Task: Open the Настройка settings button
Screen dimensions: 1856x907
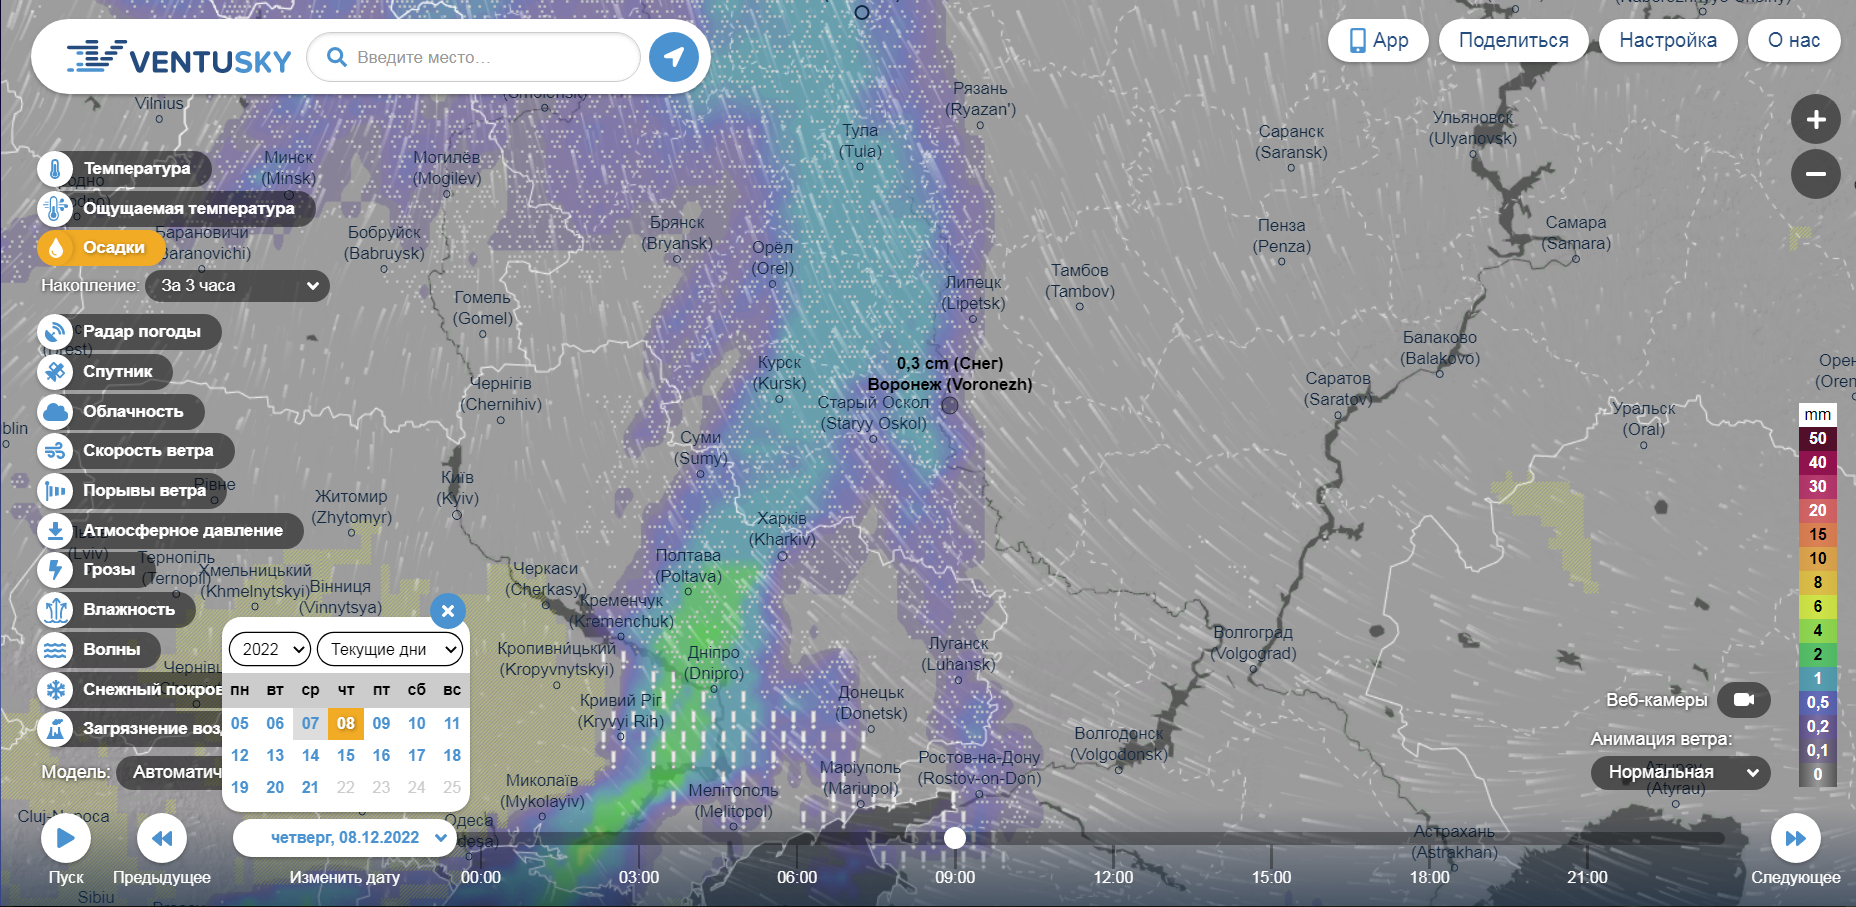Action: point(1668,41)
